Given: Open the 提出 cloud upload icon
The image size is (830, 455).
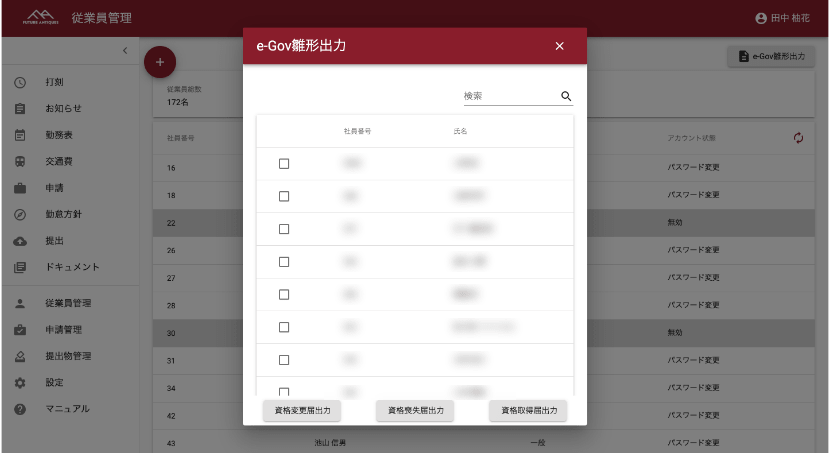Looking at the screenshot, I should tap(20, 241).
